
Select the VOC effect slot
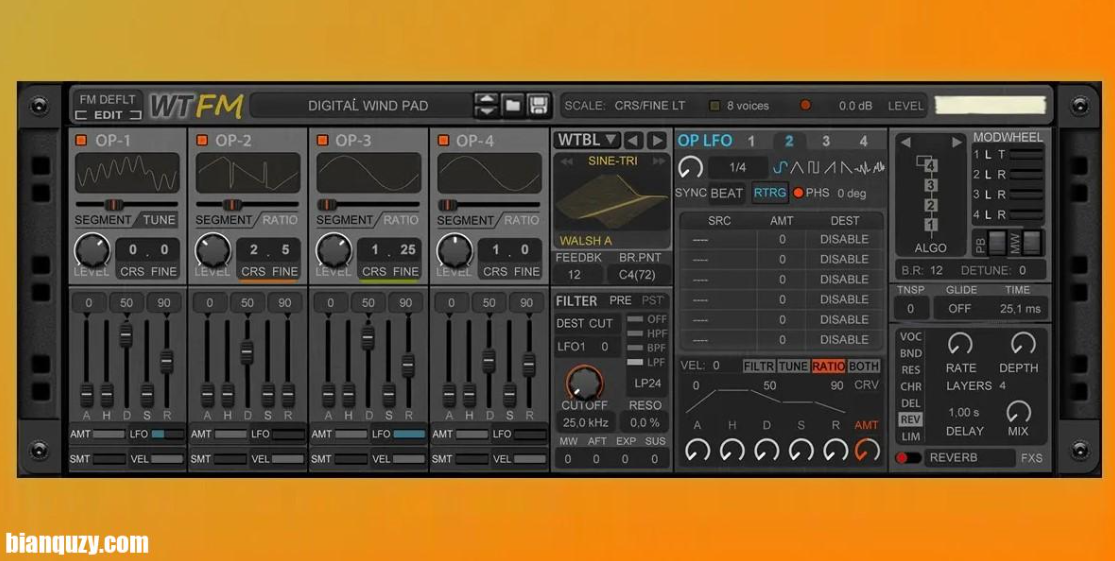pyautogui.click(x=911, y=336)
